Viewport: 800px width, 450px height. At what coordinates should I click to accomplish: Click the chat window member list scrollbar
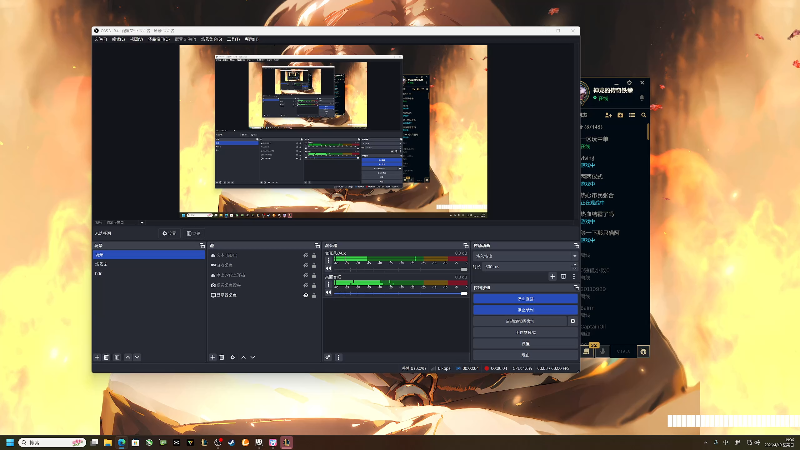click(x=648, y=131)
